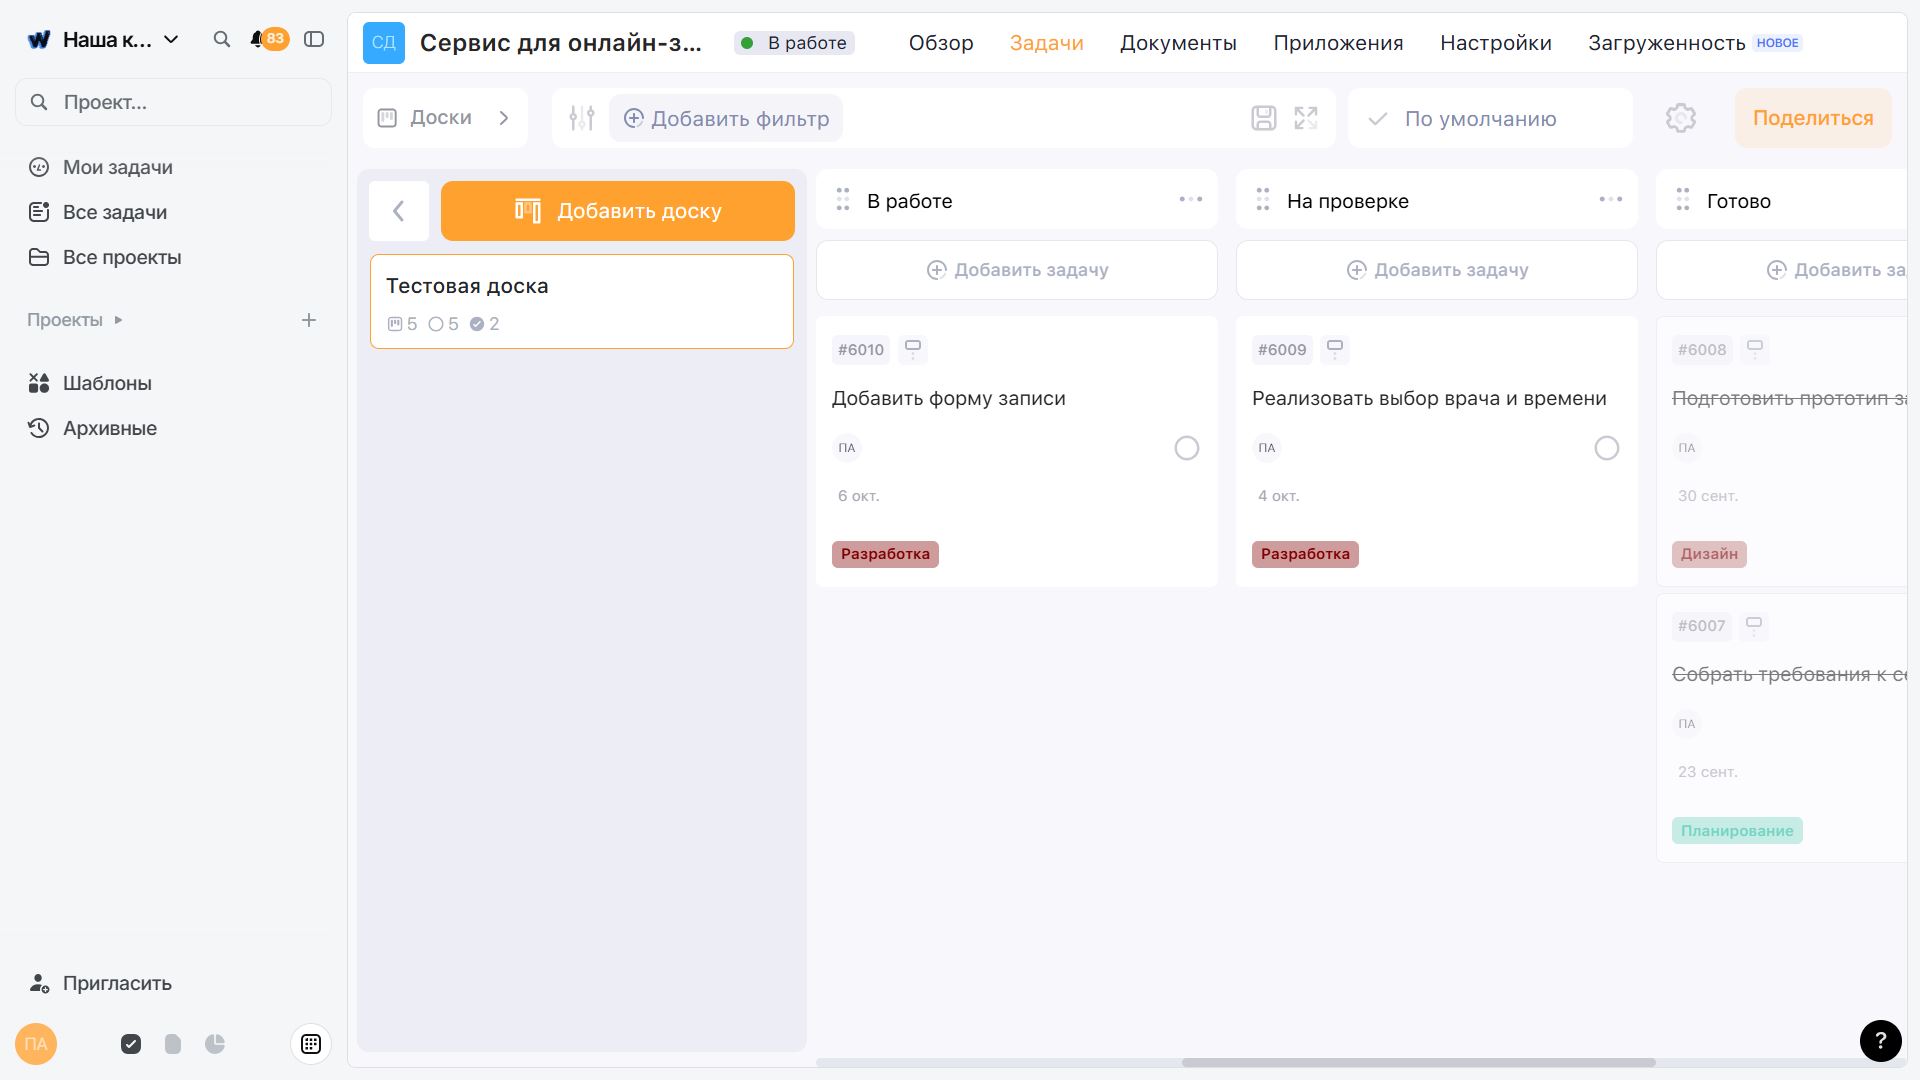Image resolution: width=1920 pixels, height=1080 pixels.
Task: Open the filter sliders icon
Action: [582, 118]
